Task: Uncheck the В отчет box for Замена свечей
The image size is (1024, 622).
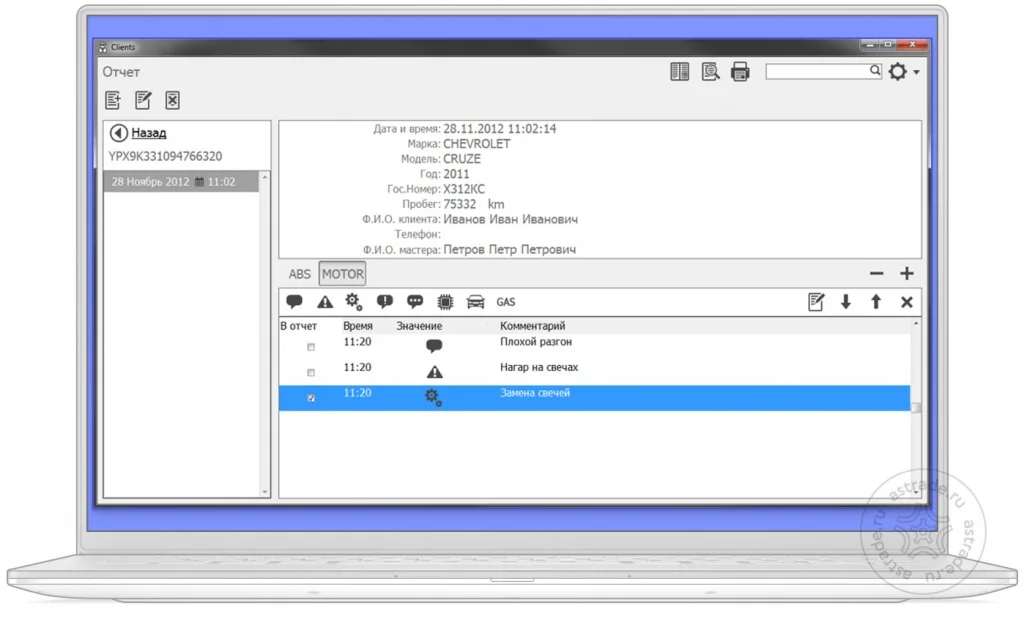Action: click(x=311, y=396)
